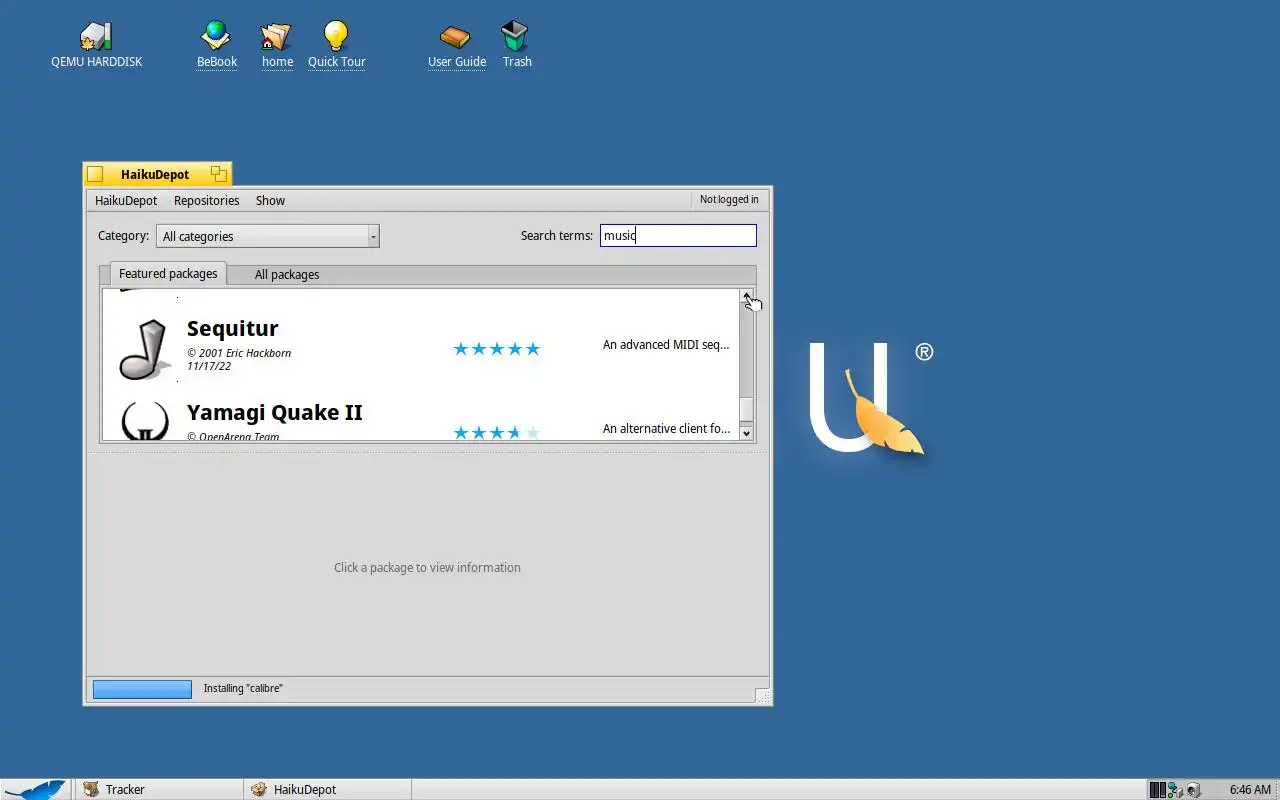Click the package list scroll down arrow
The width and height of the screenshot is (1280, 800).
pyautogui.click(x=746, y=433)
